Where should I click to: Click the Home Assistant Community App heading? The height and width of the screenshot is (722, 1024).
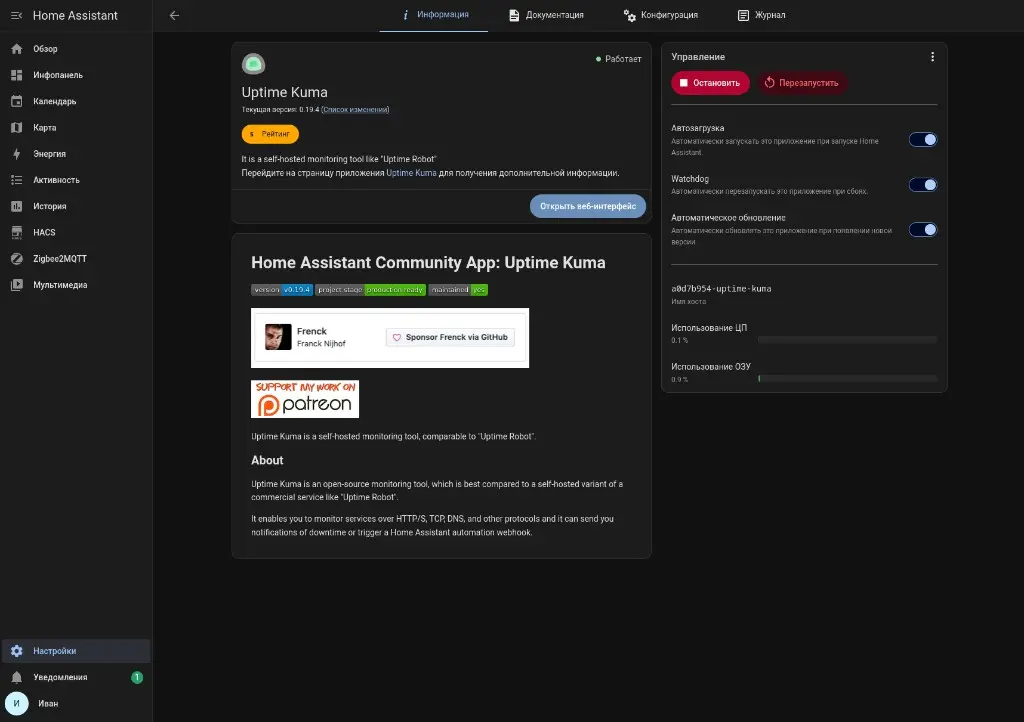(x=428, y=262)
